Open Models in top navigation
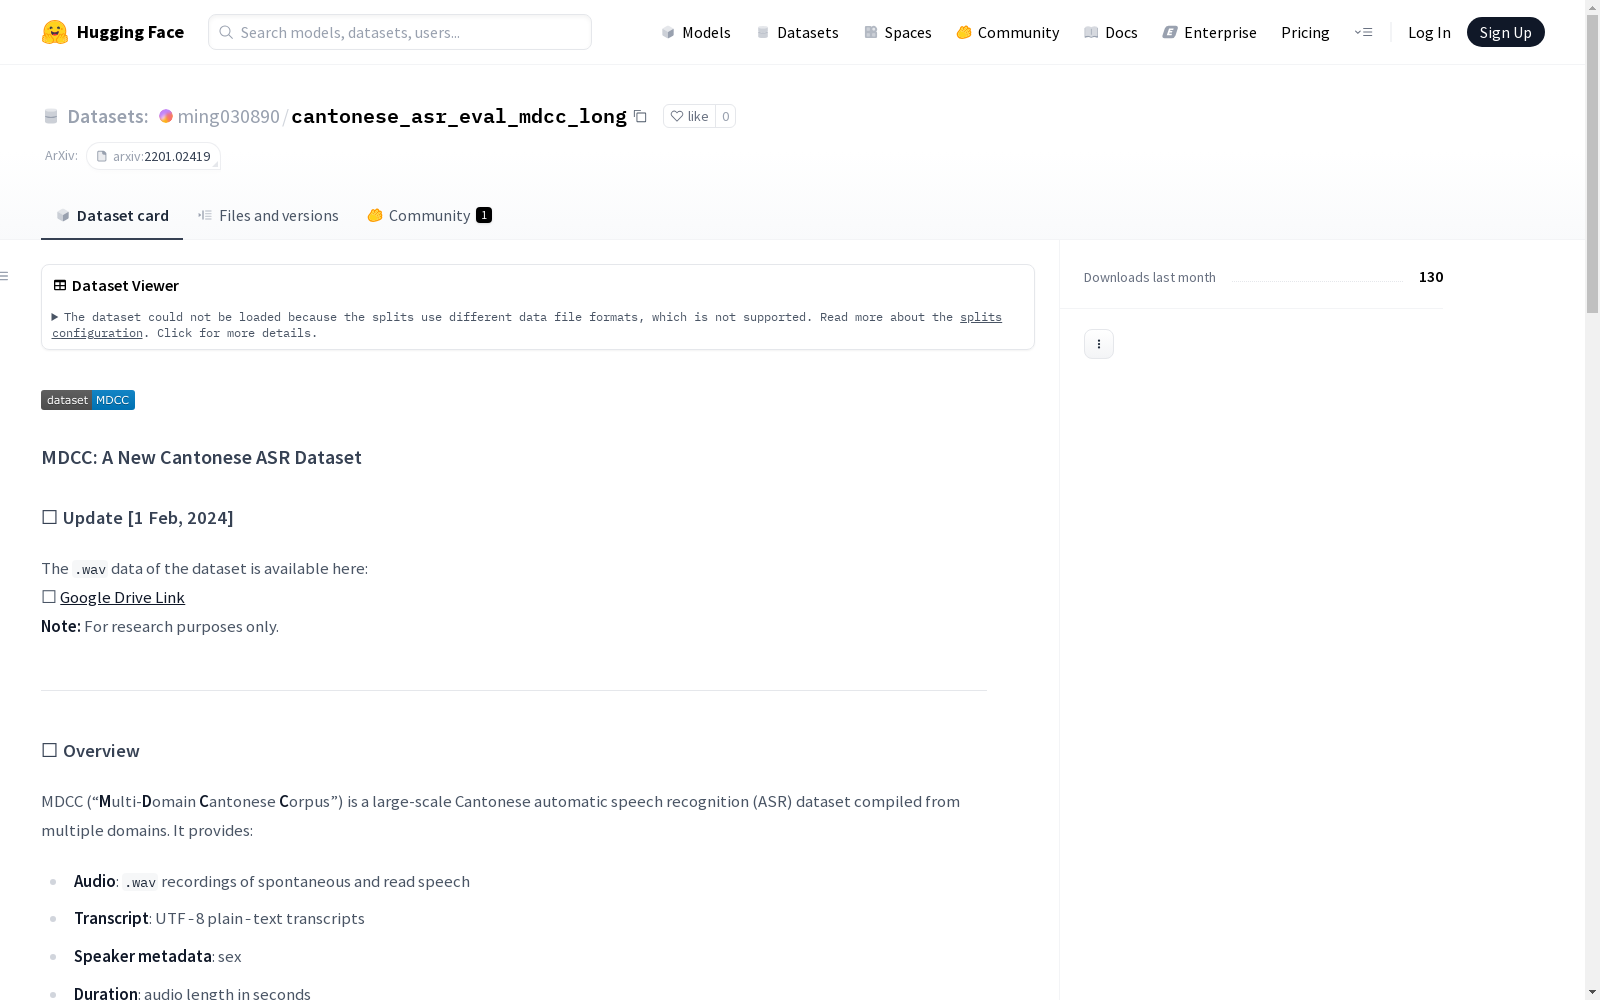1600x1000 pixels. click(696, 32)
